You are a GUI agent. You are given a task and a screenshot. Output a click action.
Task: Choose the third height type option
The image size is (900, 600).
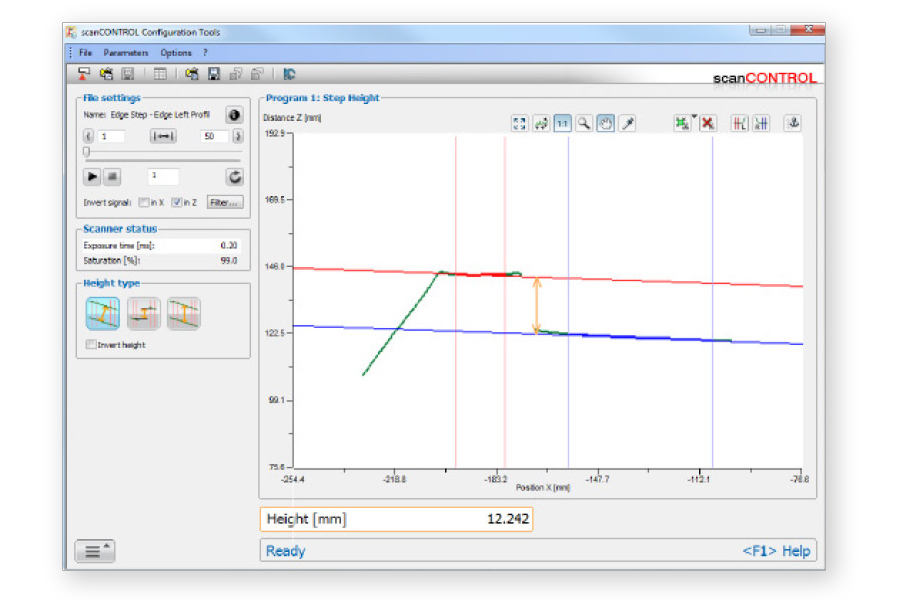pyautogui.click(x=183, y=314)
